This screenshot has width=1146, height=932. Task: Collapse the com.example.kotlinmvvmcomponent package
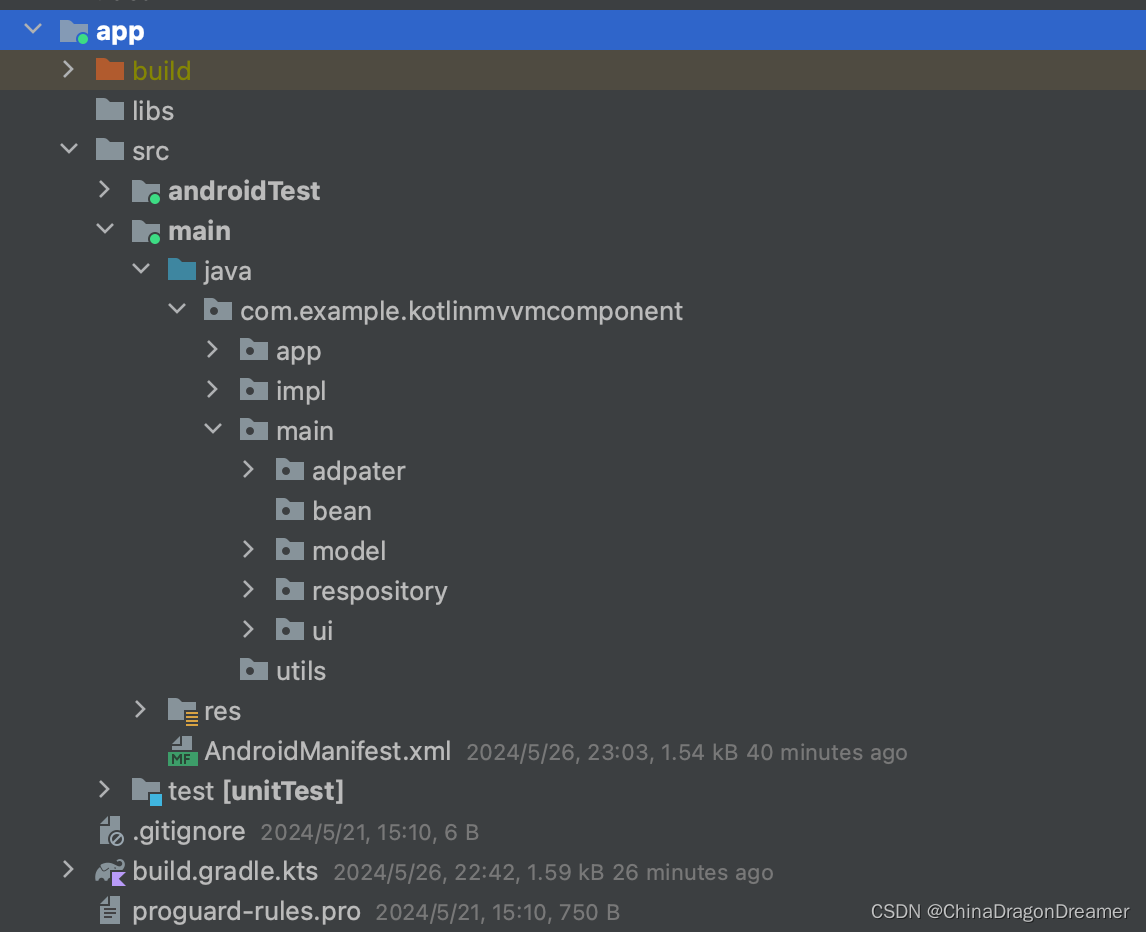coord(176,310)
